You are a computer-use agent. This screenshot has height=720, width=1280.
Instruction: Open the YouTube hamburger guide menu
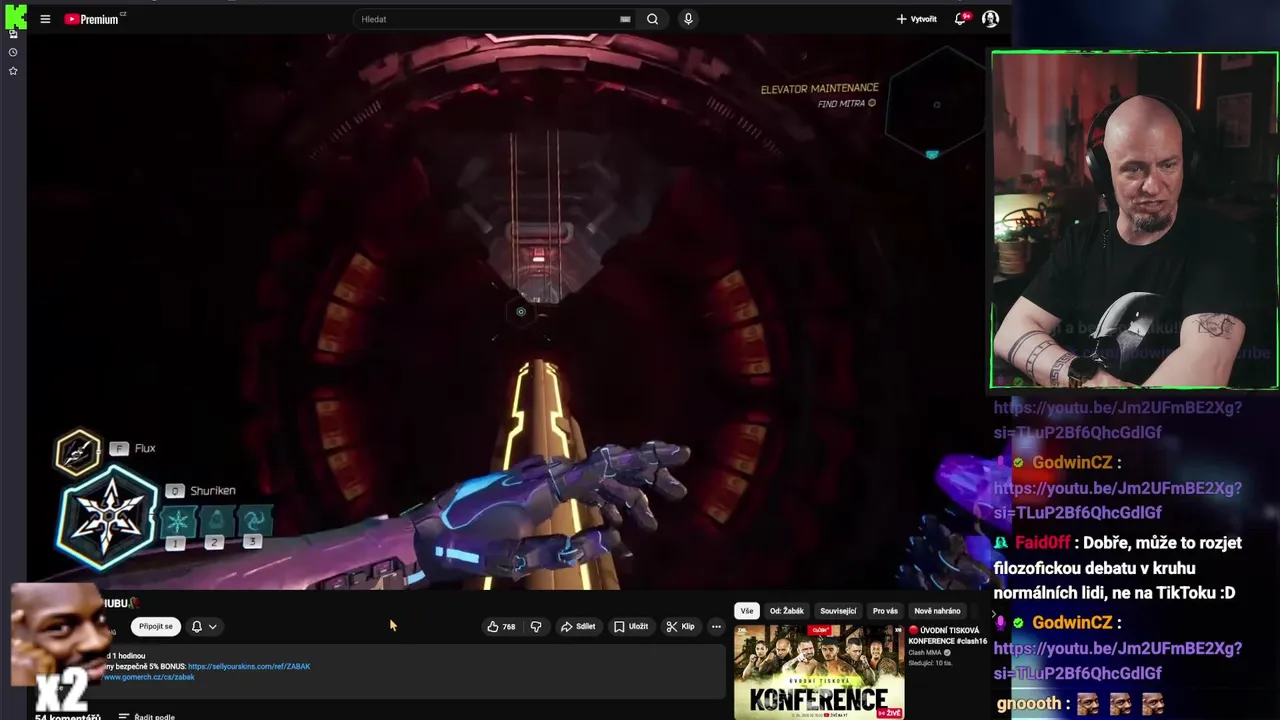[x=45, y=19]
